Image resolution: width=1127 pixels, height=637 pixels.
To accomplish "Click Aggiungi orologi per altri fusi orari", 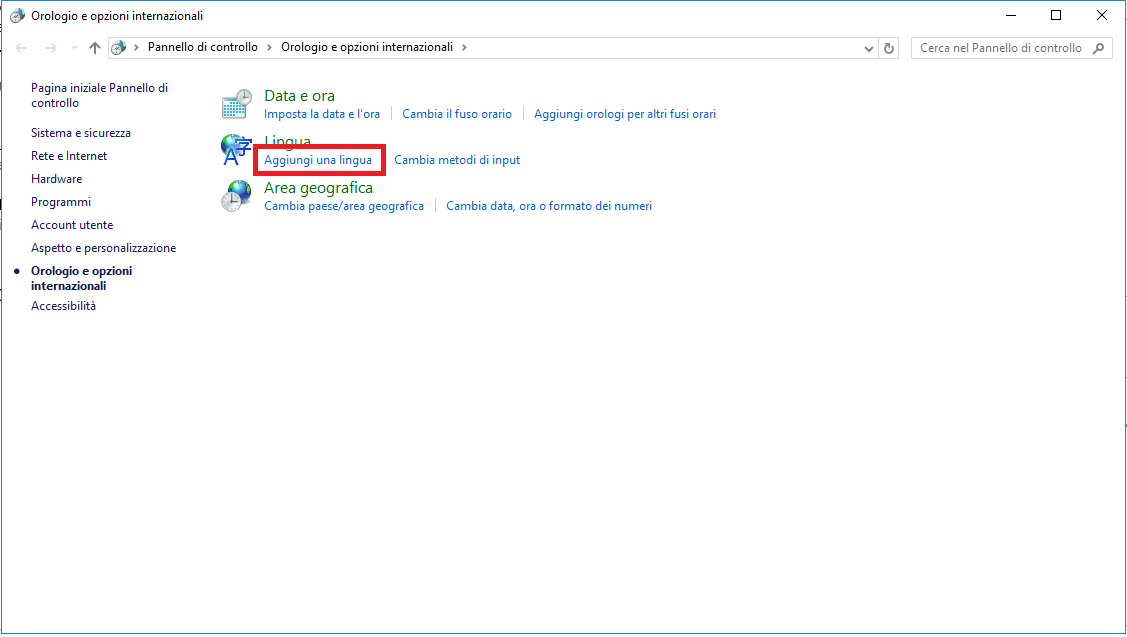I will [625, 114].
